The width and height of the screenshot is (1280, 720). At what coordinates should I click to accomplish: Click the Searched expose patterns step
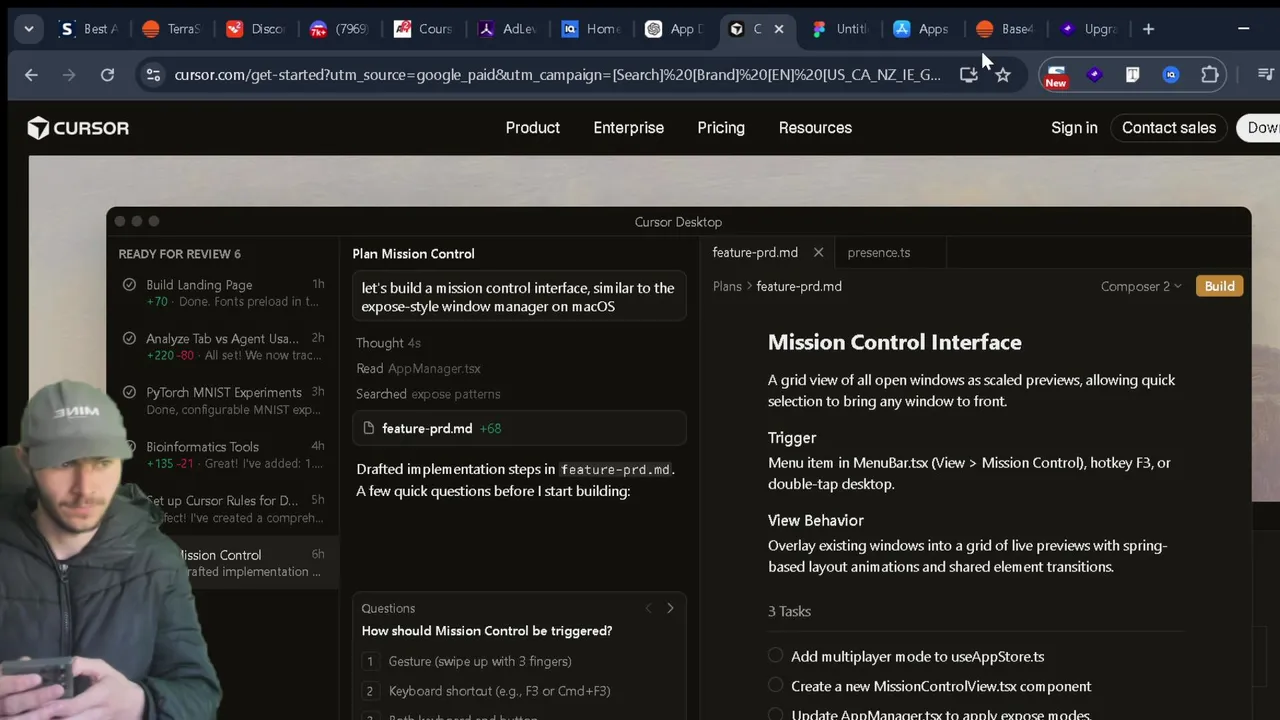click(428, 394)
